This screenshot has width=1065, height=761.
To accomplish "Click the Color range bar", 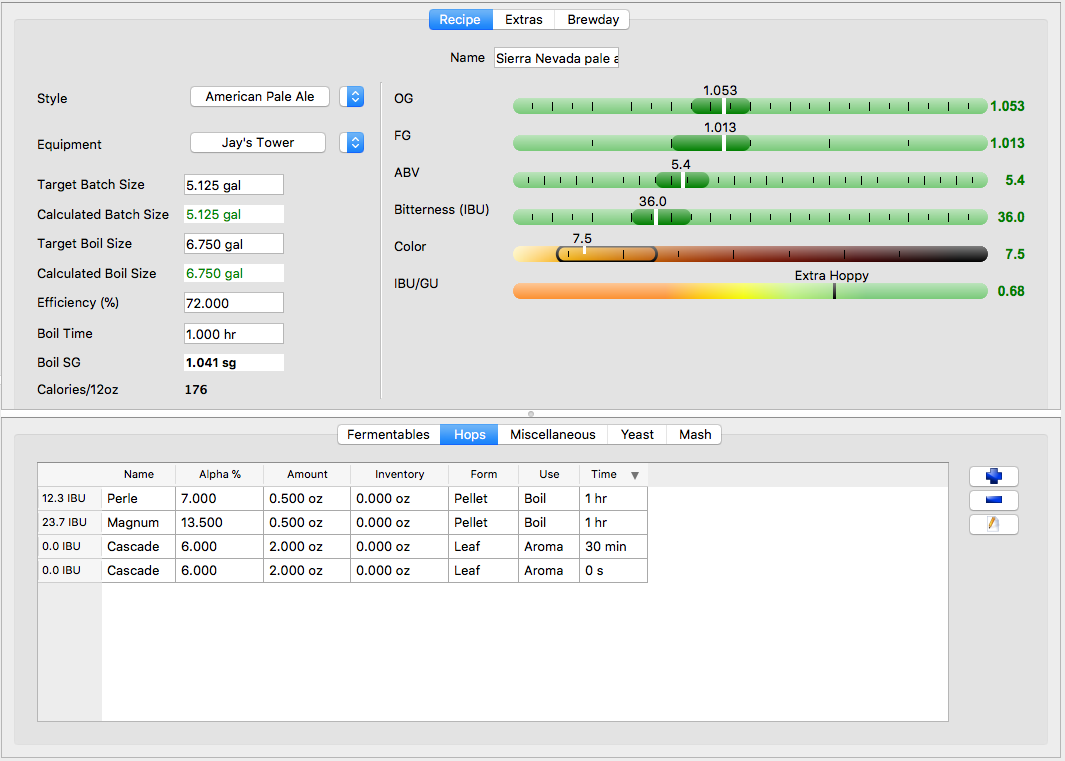I will (x=749, y=254).
